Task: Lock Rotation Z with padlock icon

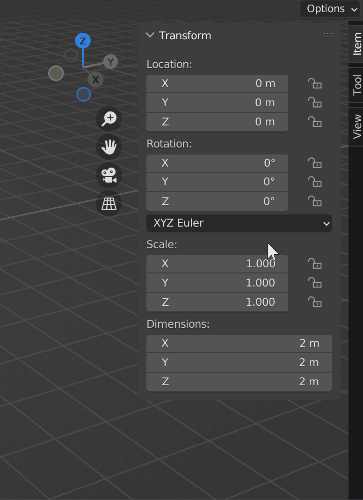Action: (x=315, y=201)
